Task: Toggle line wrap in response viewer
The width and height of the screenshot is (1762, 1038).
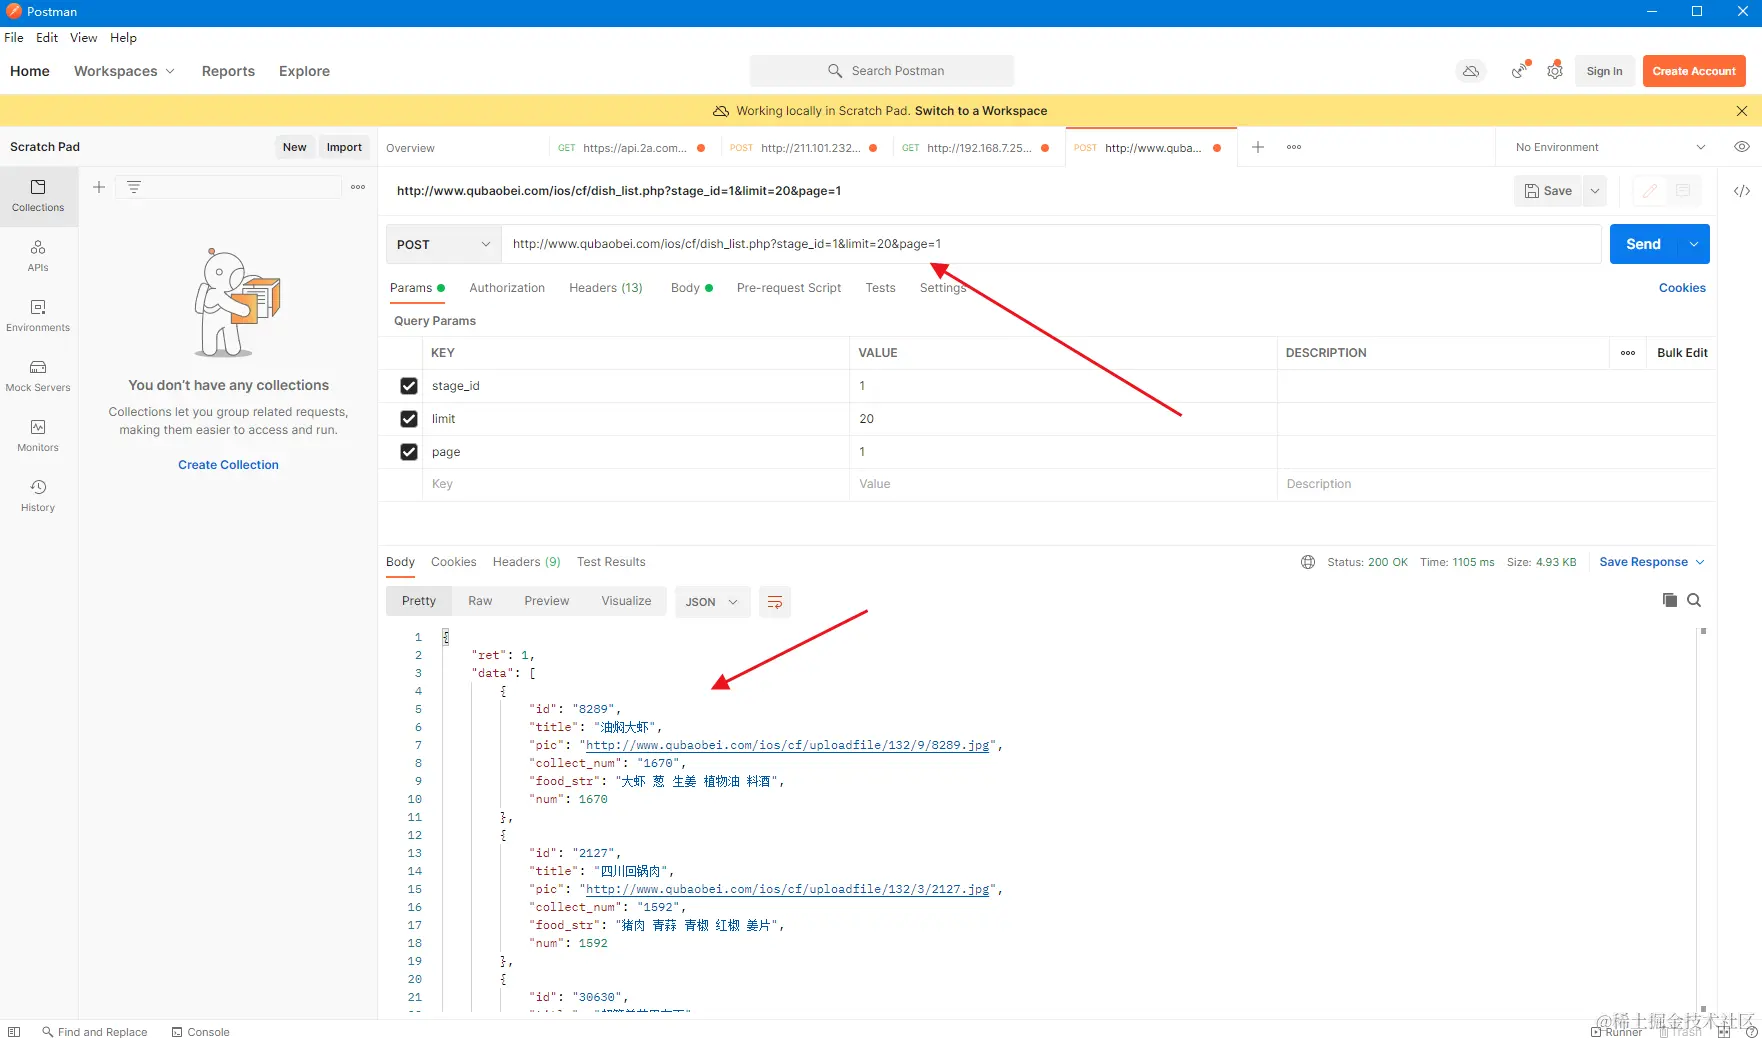Action: point(775,602)
